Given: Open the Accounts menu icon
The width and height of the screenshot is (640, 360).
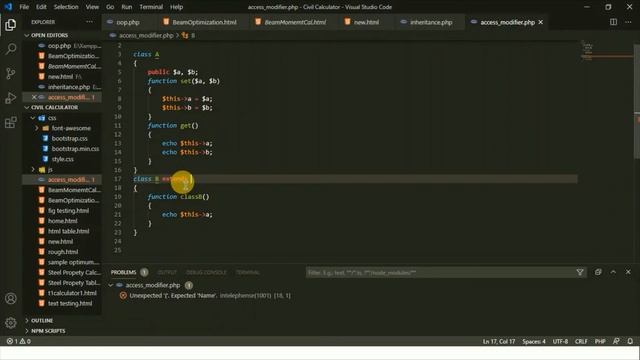Looking at the screenshot, I should [x=11, y=298].
